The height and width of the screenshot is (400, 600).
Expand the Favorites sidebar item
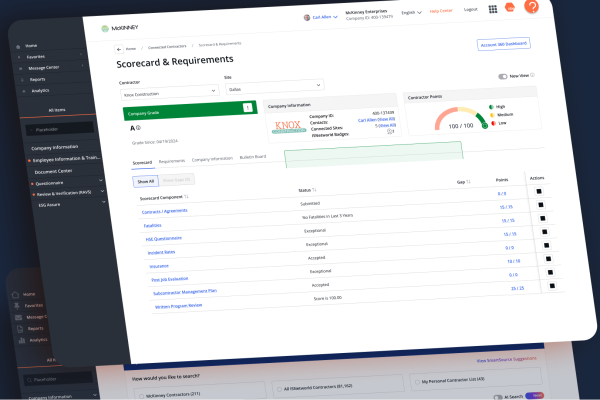(x=80, y=55)
